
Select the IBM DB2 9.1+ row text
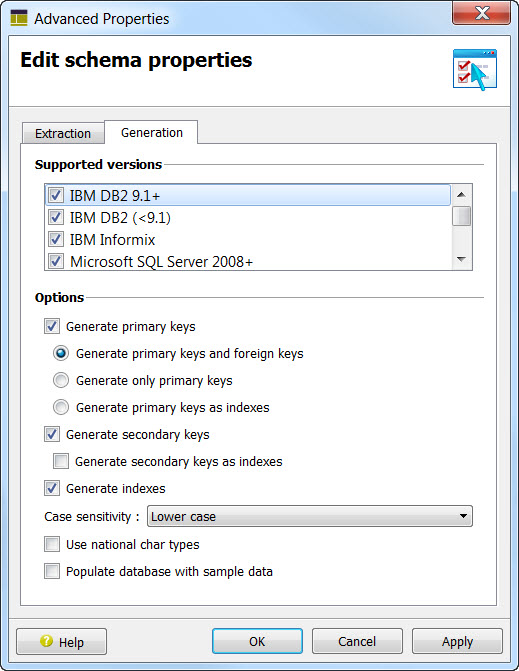click(x=115, y=196)
